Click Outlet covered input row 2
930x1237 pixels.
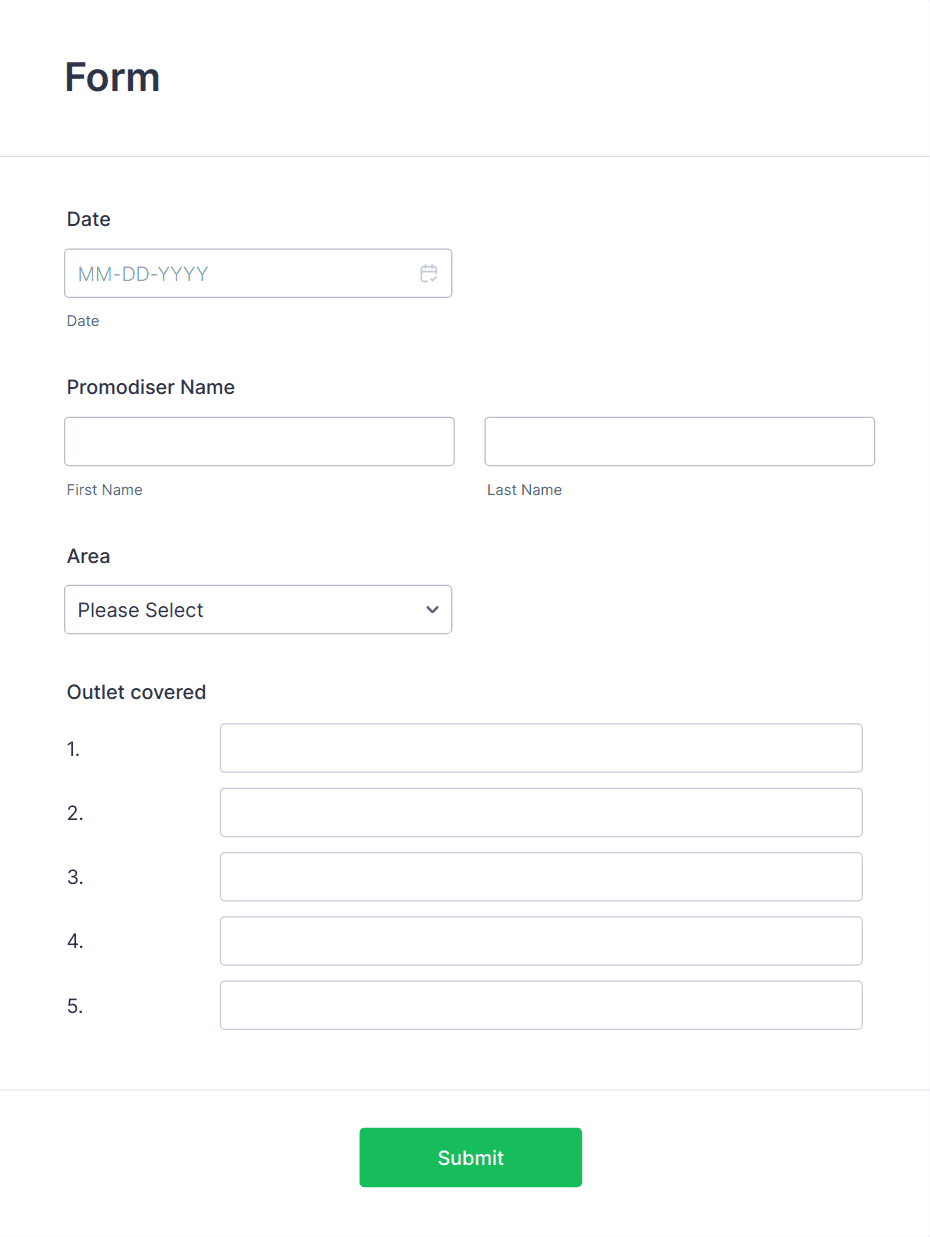point(540,812)
